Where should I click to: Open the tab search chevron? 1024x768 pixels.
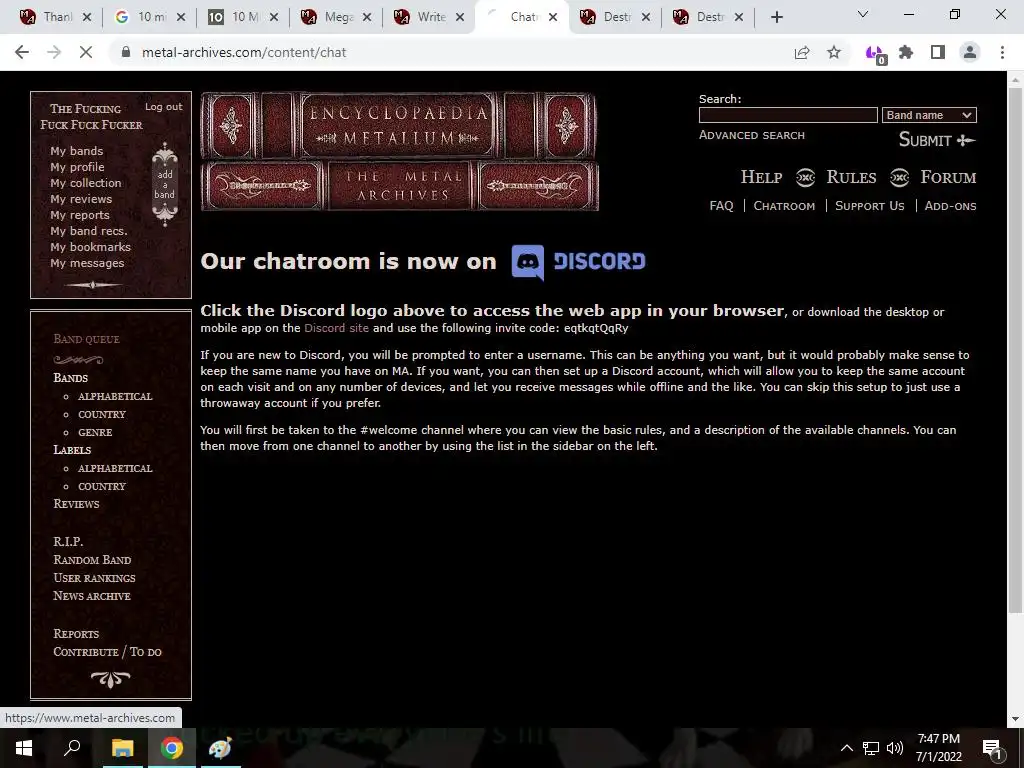(x=863, y=14)
